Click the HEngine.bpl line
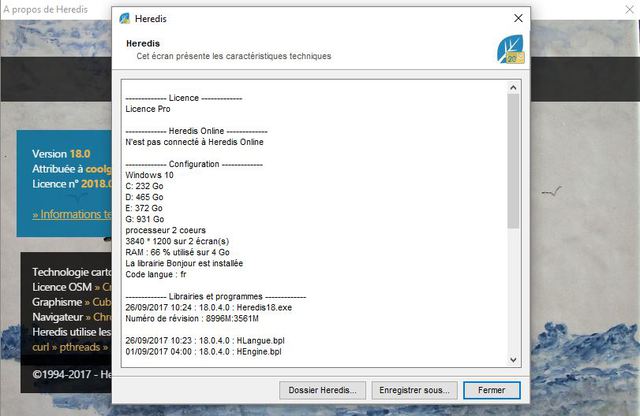The height and width of the screenshot is (416, 640). click(203, 351)
